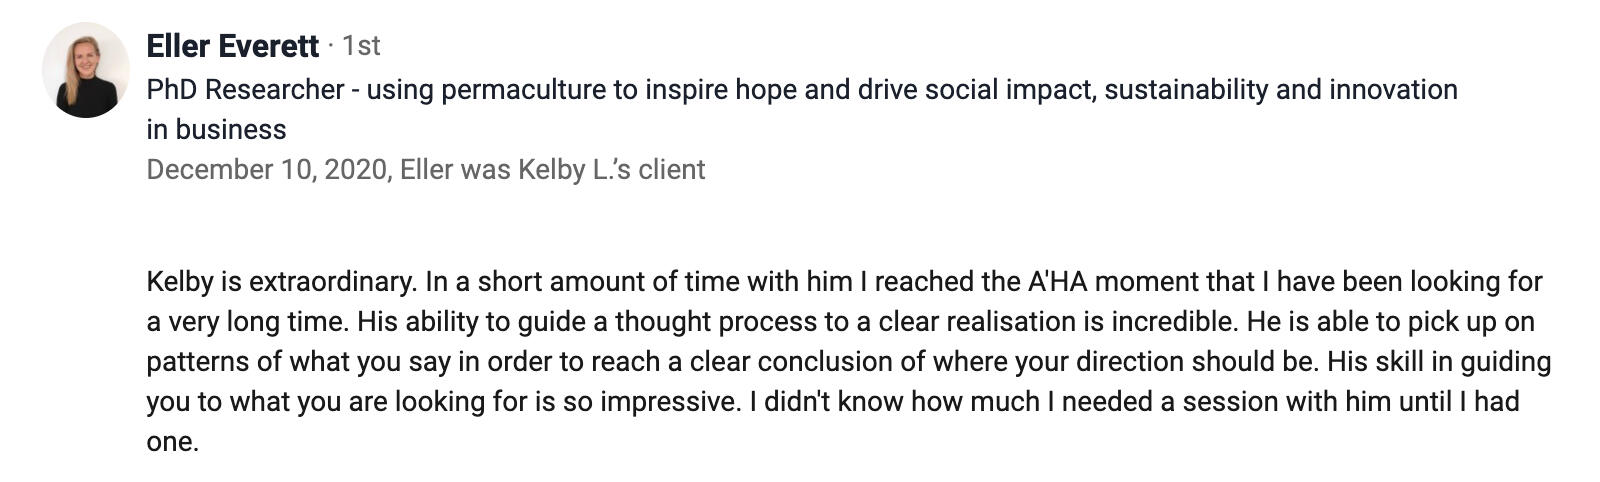1600x482 pixels.
Task: Click the final word 'one.' of recommendation
Action: coord(172,442)
